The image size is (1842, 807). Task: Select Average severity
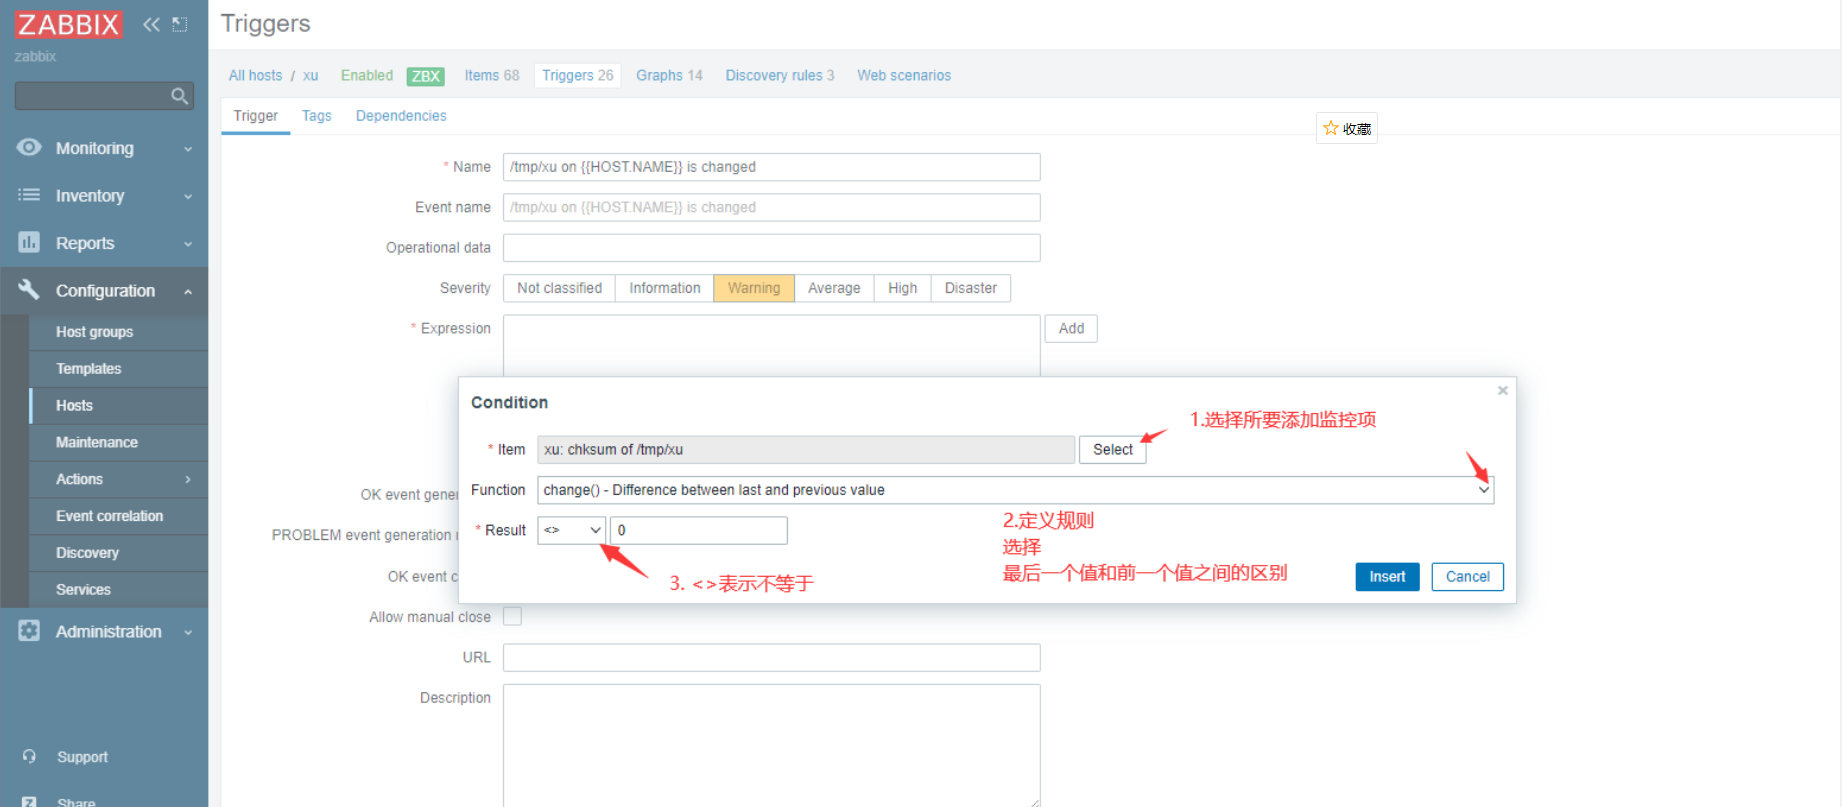[x=834, y=288]
